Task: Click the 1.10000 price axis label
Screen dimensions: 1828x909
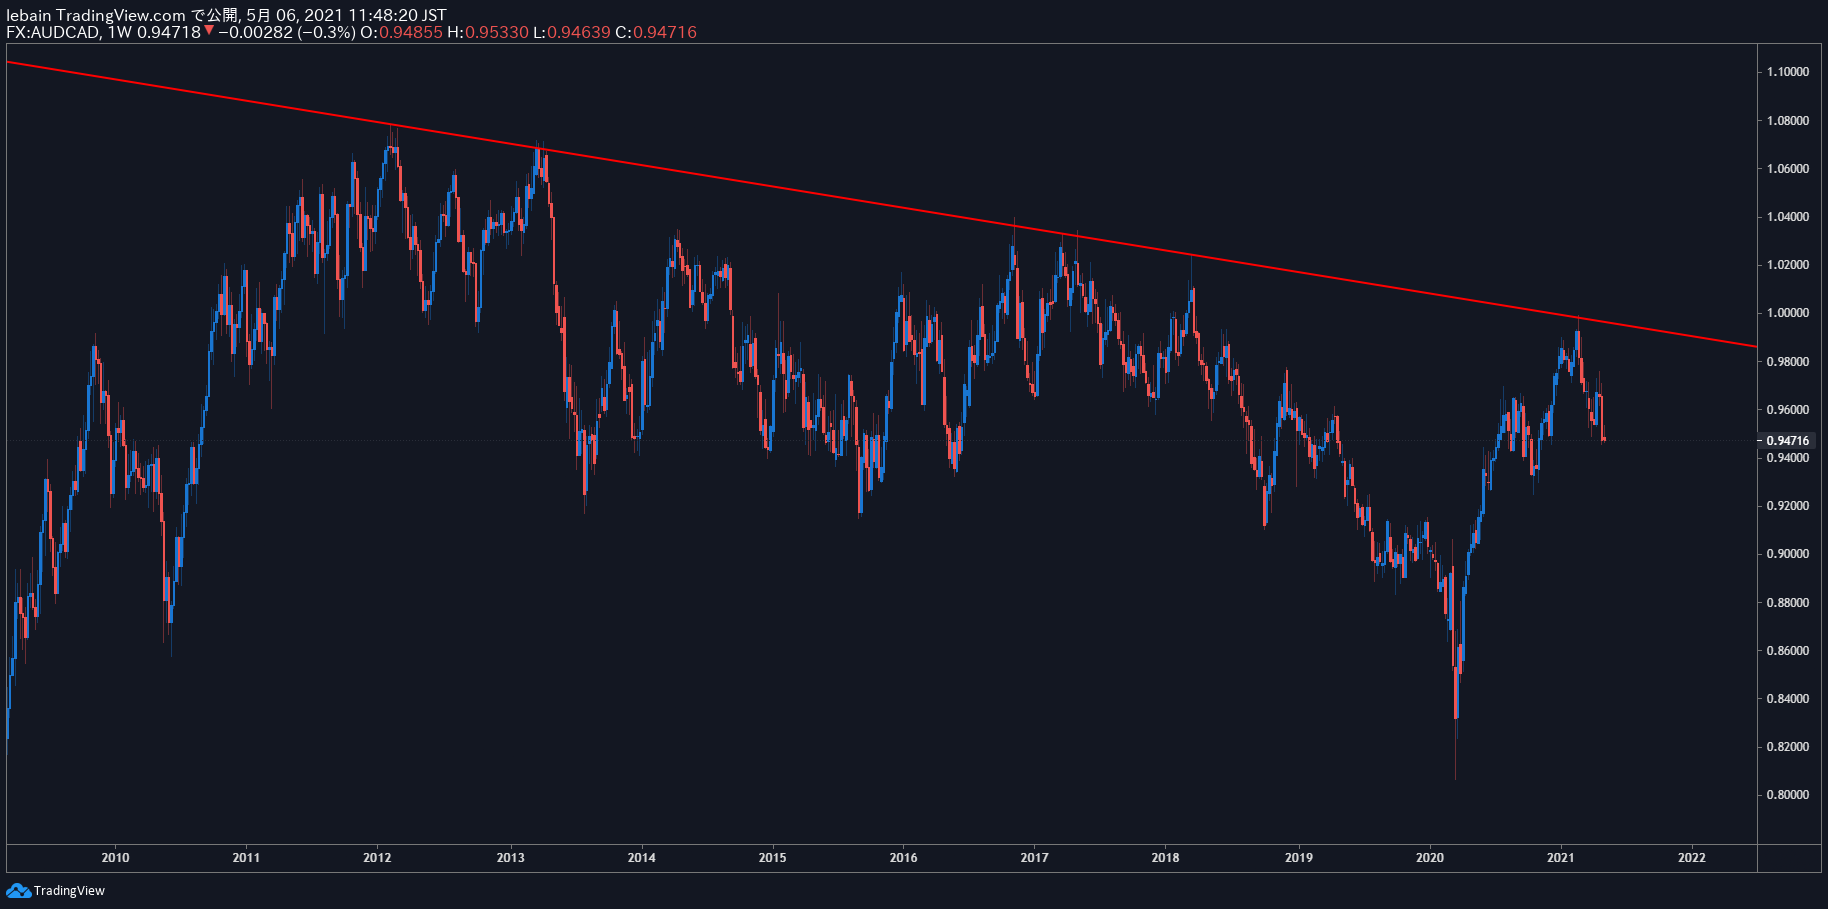Action: tap(1788, 72)
